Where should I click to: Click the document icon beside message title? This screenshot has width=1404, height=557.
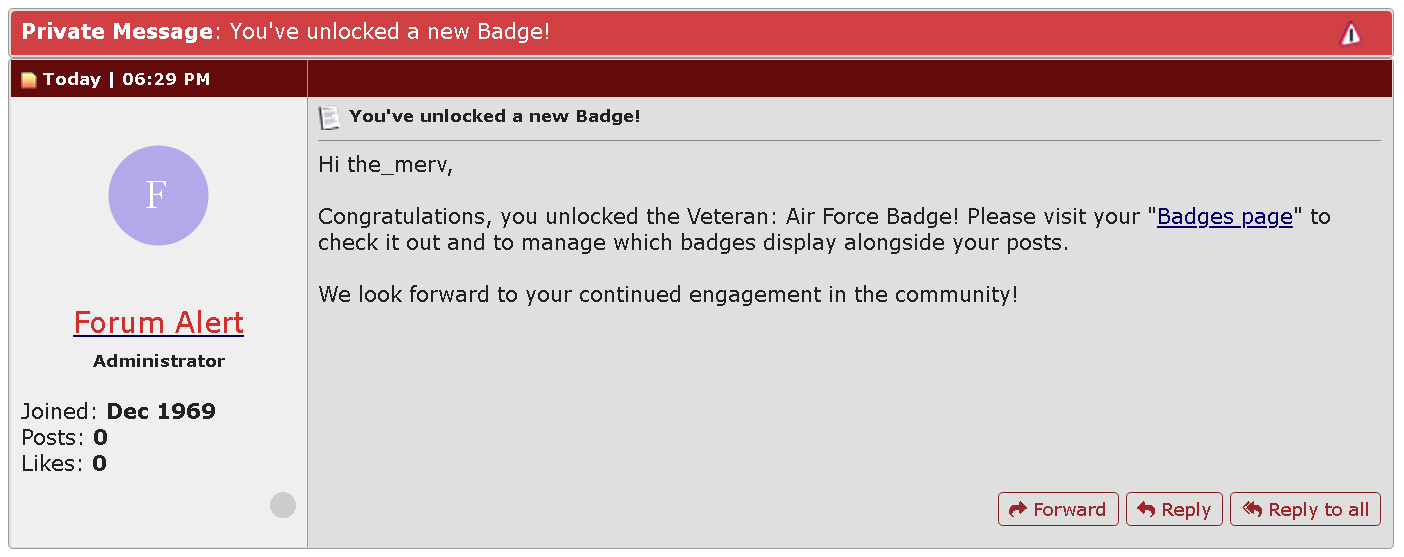point(329,117)
